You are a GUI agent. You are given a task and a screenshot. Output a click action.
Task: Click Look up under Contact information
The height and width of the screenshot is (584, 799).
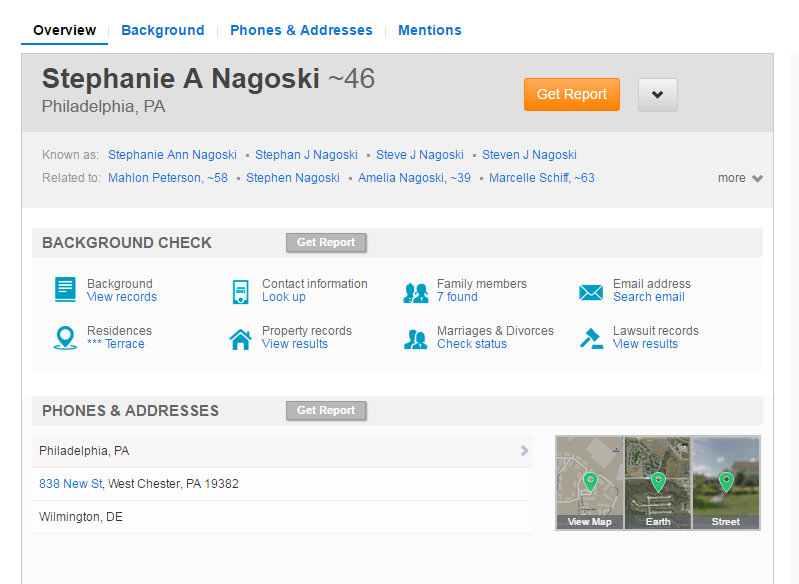pos(284,297)
